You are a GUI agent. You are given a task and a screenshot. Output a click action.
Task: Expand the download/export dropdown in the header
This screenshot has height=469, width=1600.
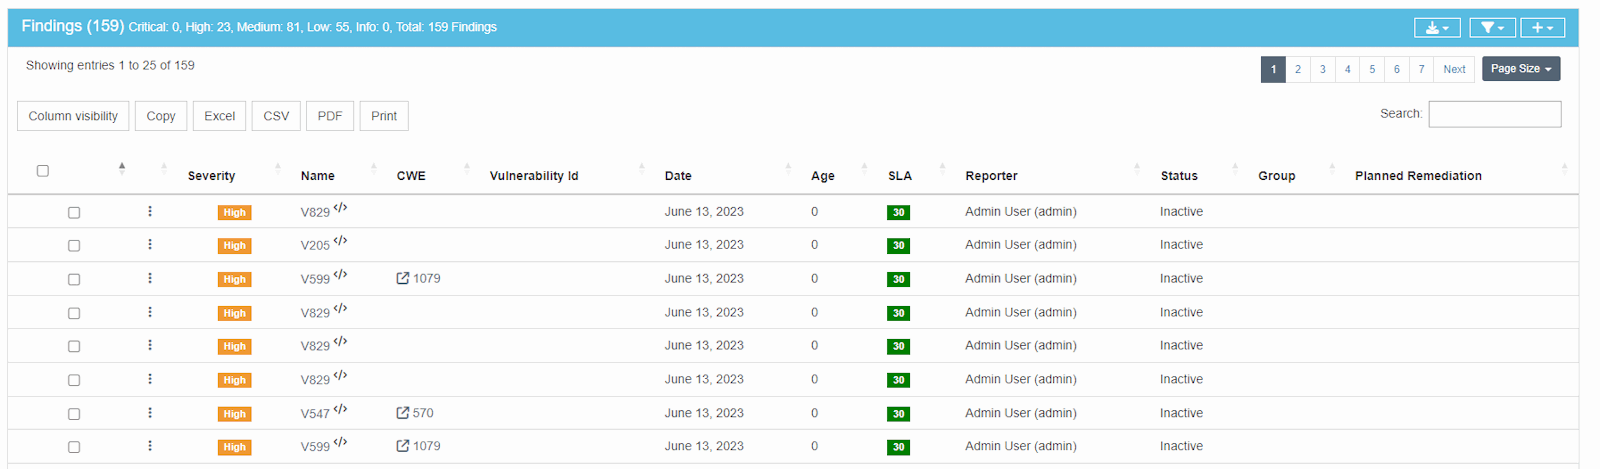1437,28
